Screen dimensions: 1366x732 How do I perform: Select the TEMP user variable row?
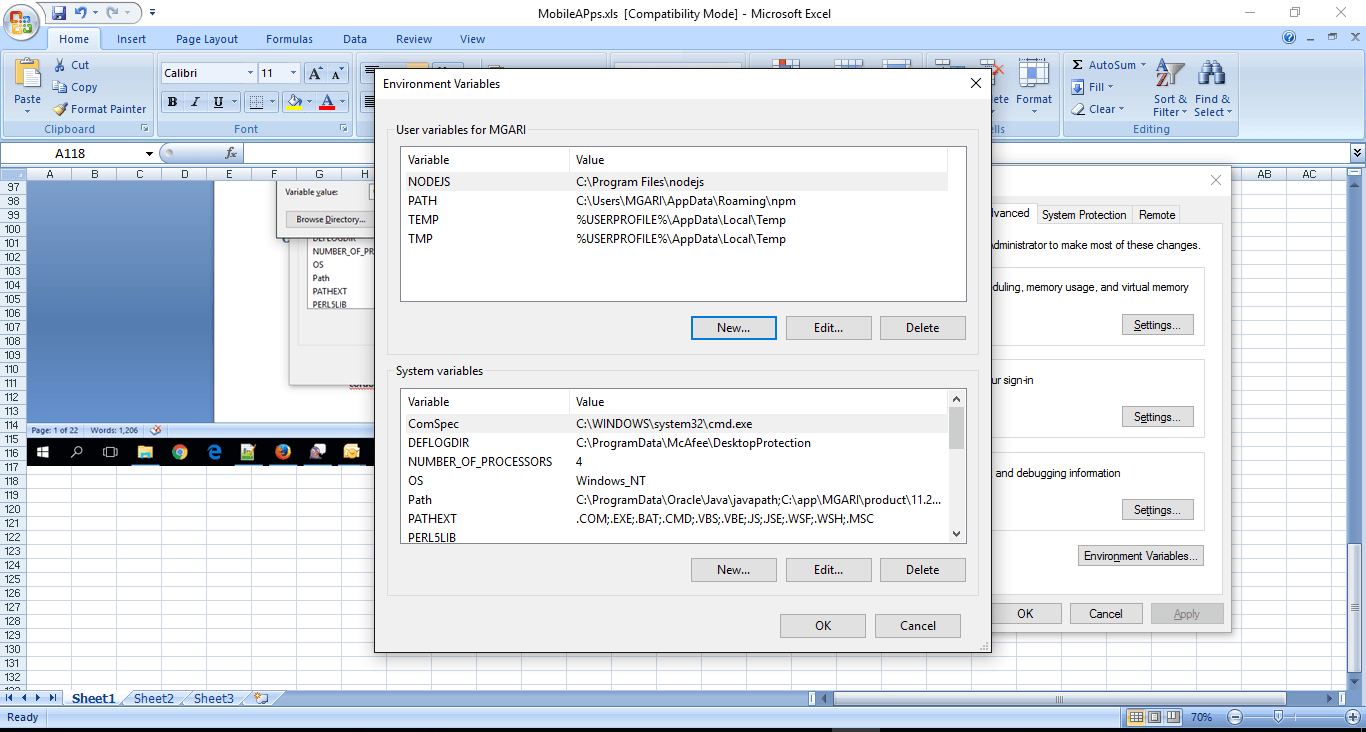[675, 220]
